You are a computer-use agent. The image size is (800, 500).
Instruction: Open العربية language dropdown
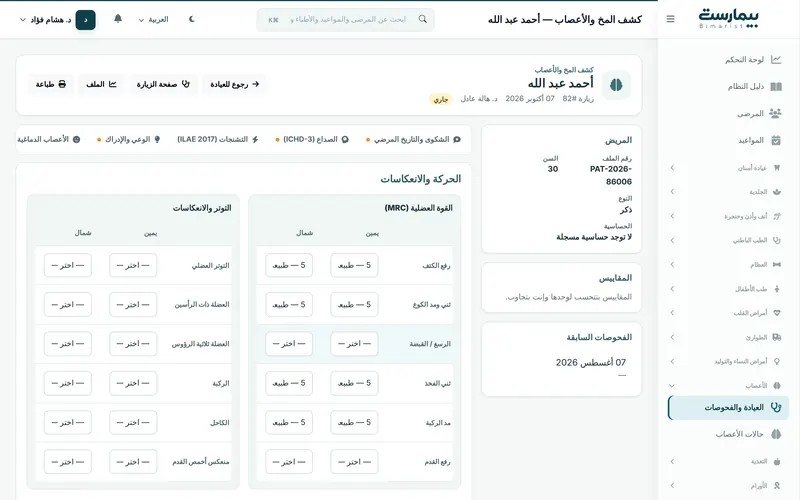coord(153,19)
